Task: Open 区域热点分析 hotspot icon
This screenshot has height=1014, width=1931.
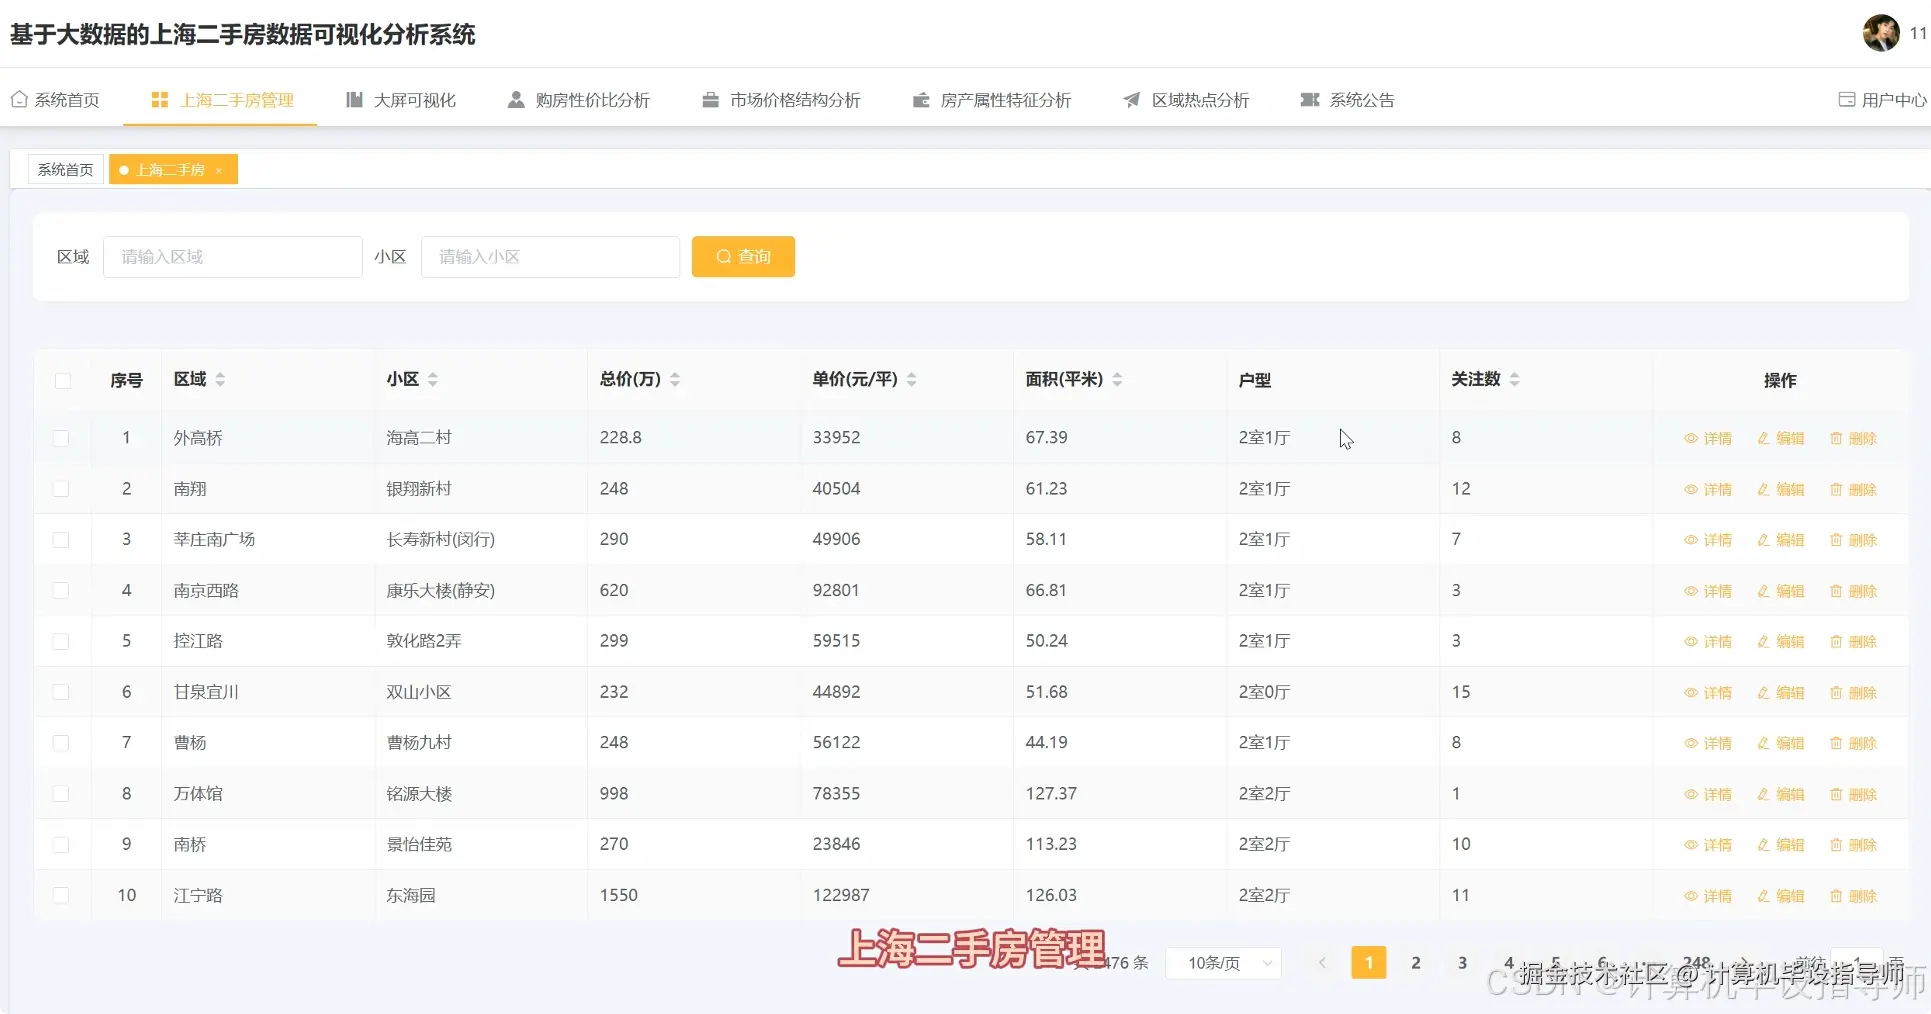Action: point(1130,99)
